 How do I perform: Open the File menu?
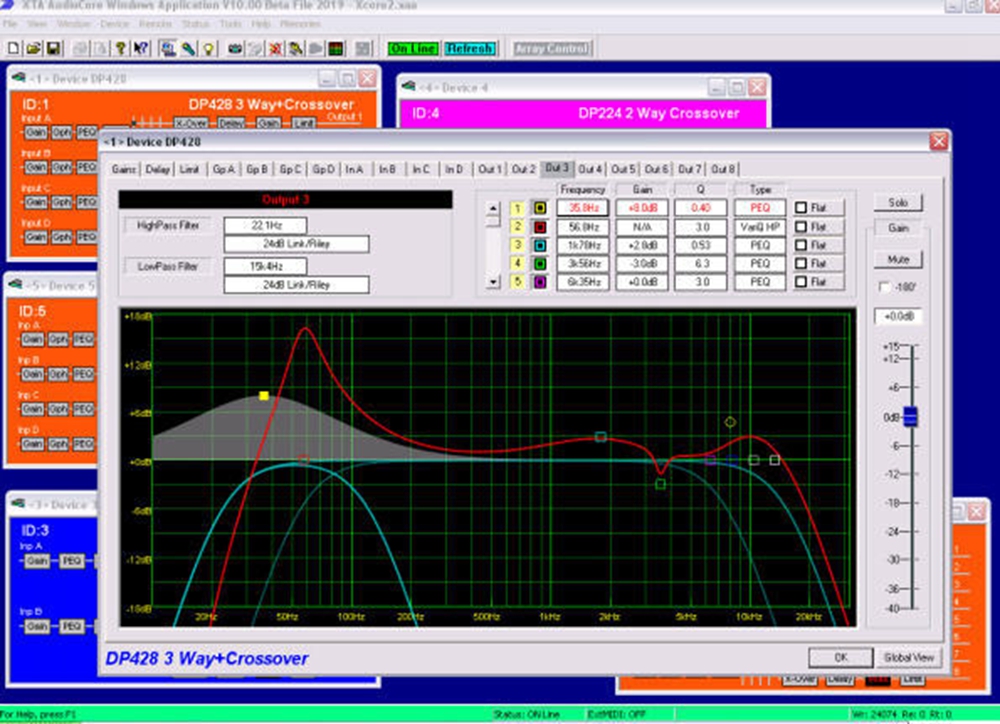10,24
